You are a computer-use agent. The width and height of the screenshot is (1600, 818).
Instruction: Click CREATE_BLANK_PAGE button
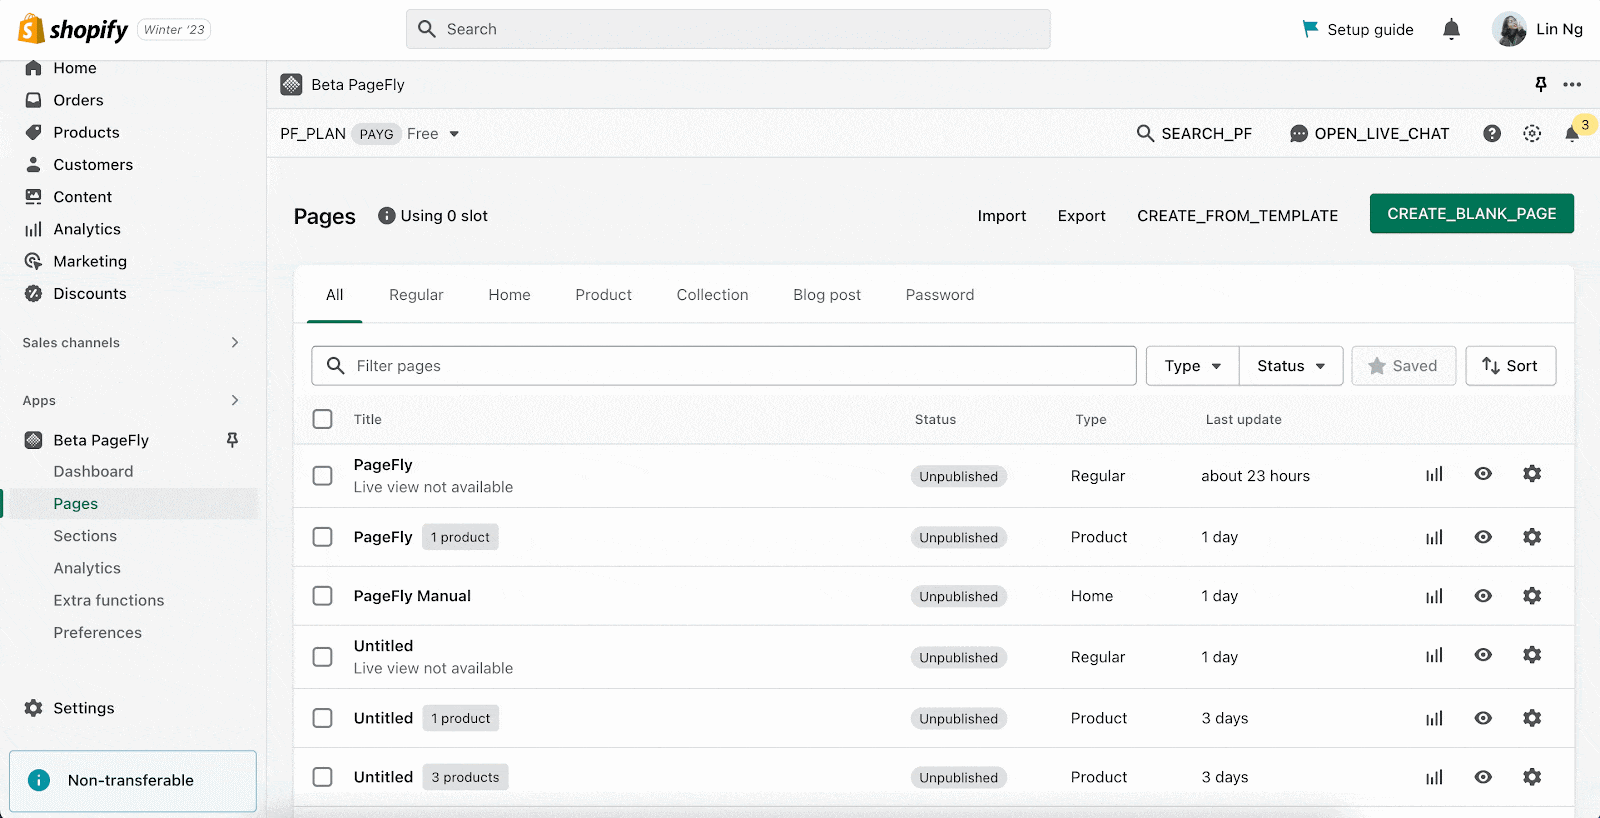[x=1471, y=213]
